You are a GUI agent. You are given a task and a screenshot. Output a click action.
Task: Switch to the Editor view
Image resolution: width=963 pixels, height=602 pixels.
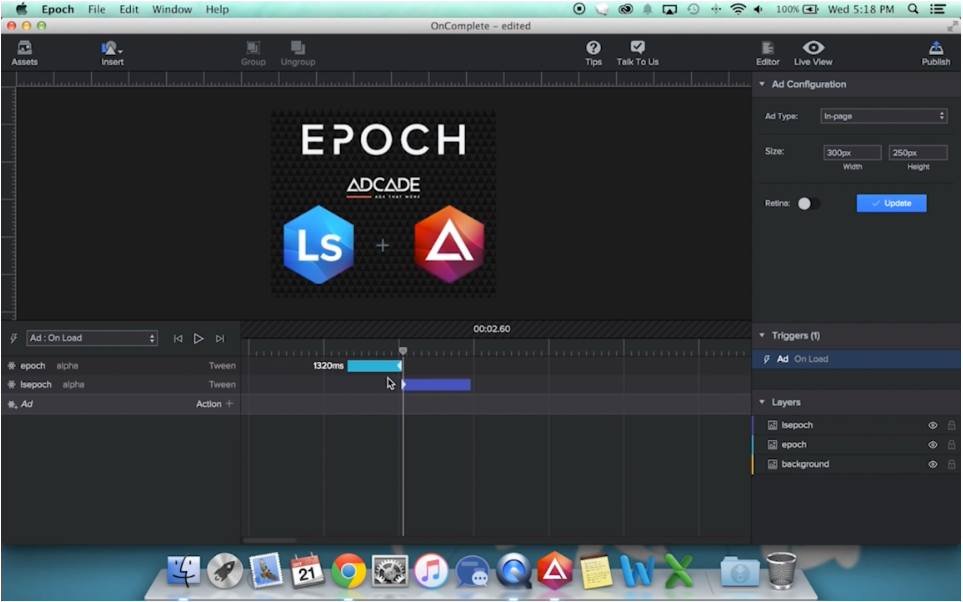768,53
